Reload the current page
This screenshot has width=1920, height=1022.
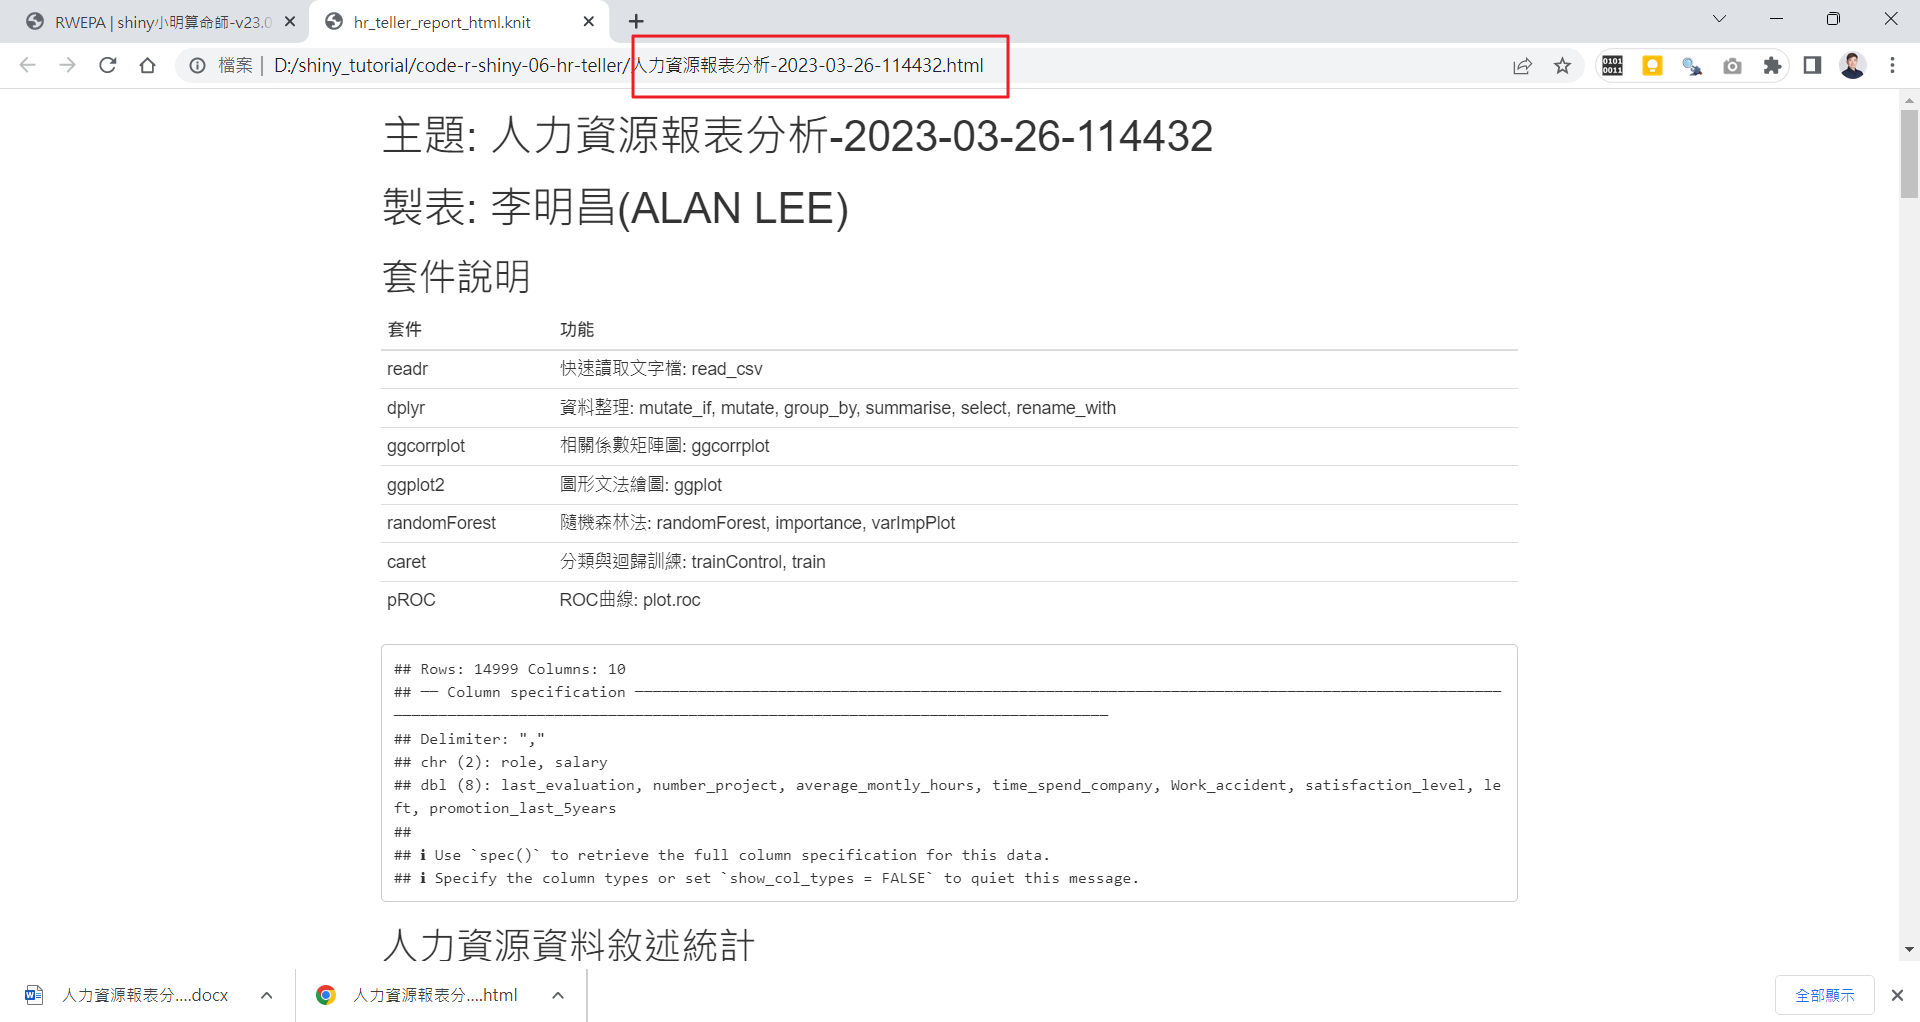108,65
